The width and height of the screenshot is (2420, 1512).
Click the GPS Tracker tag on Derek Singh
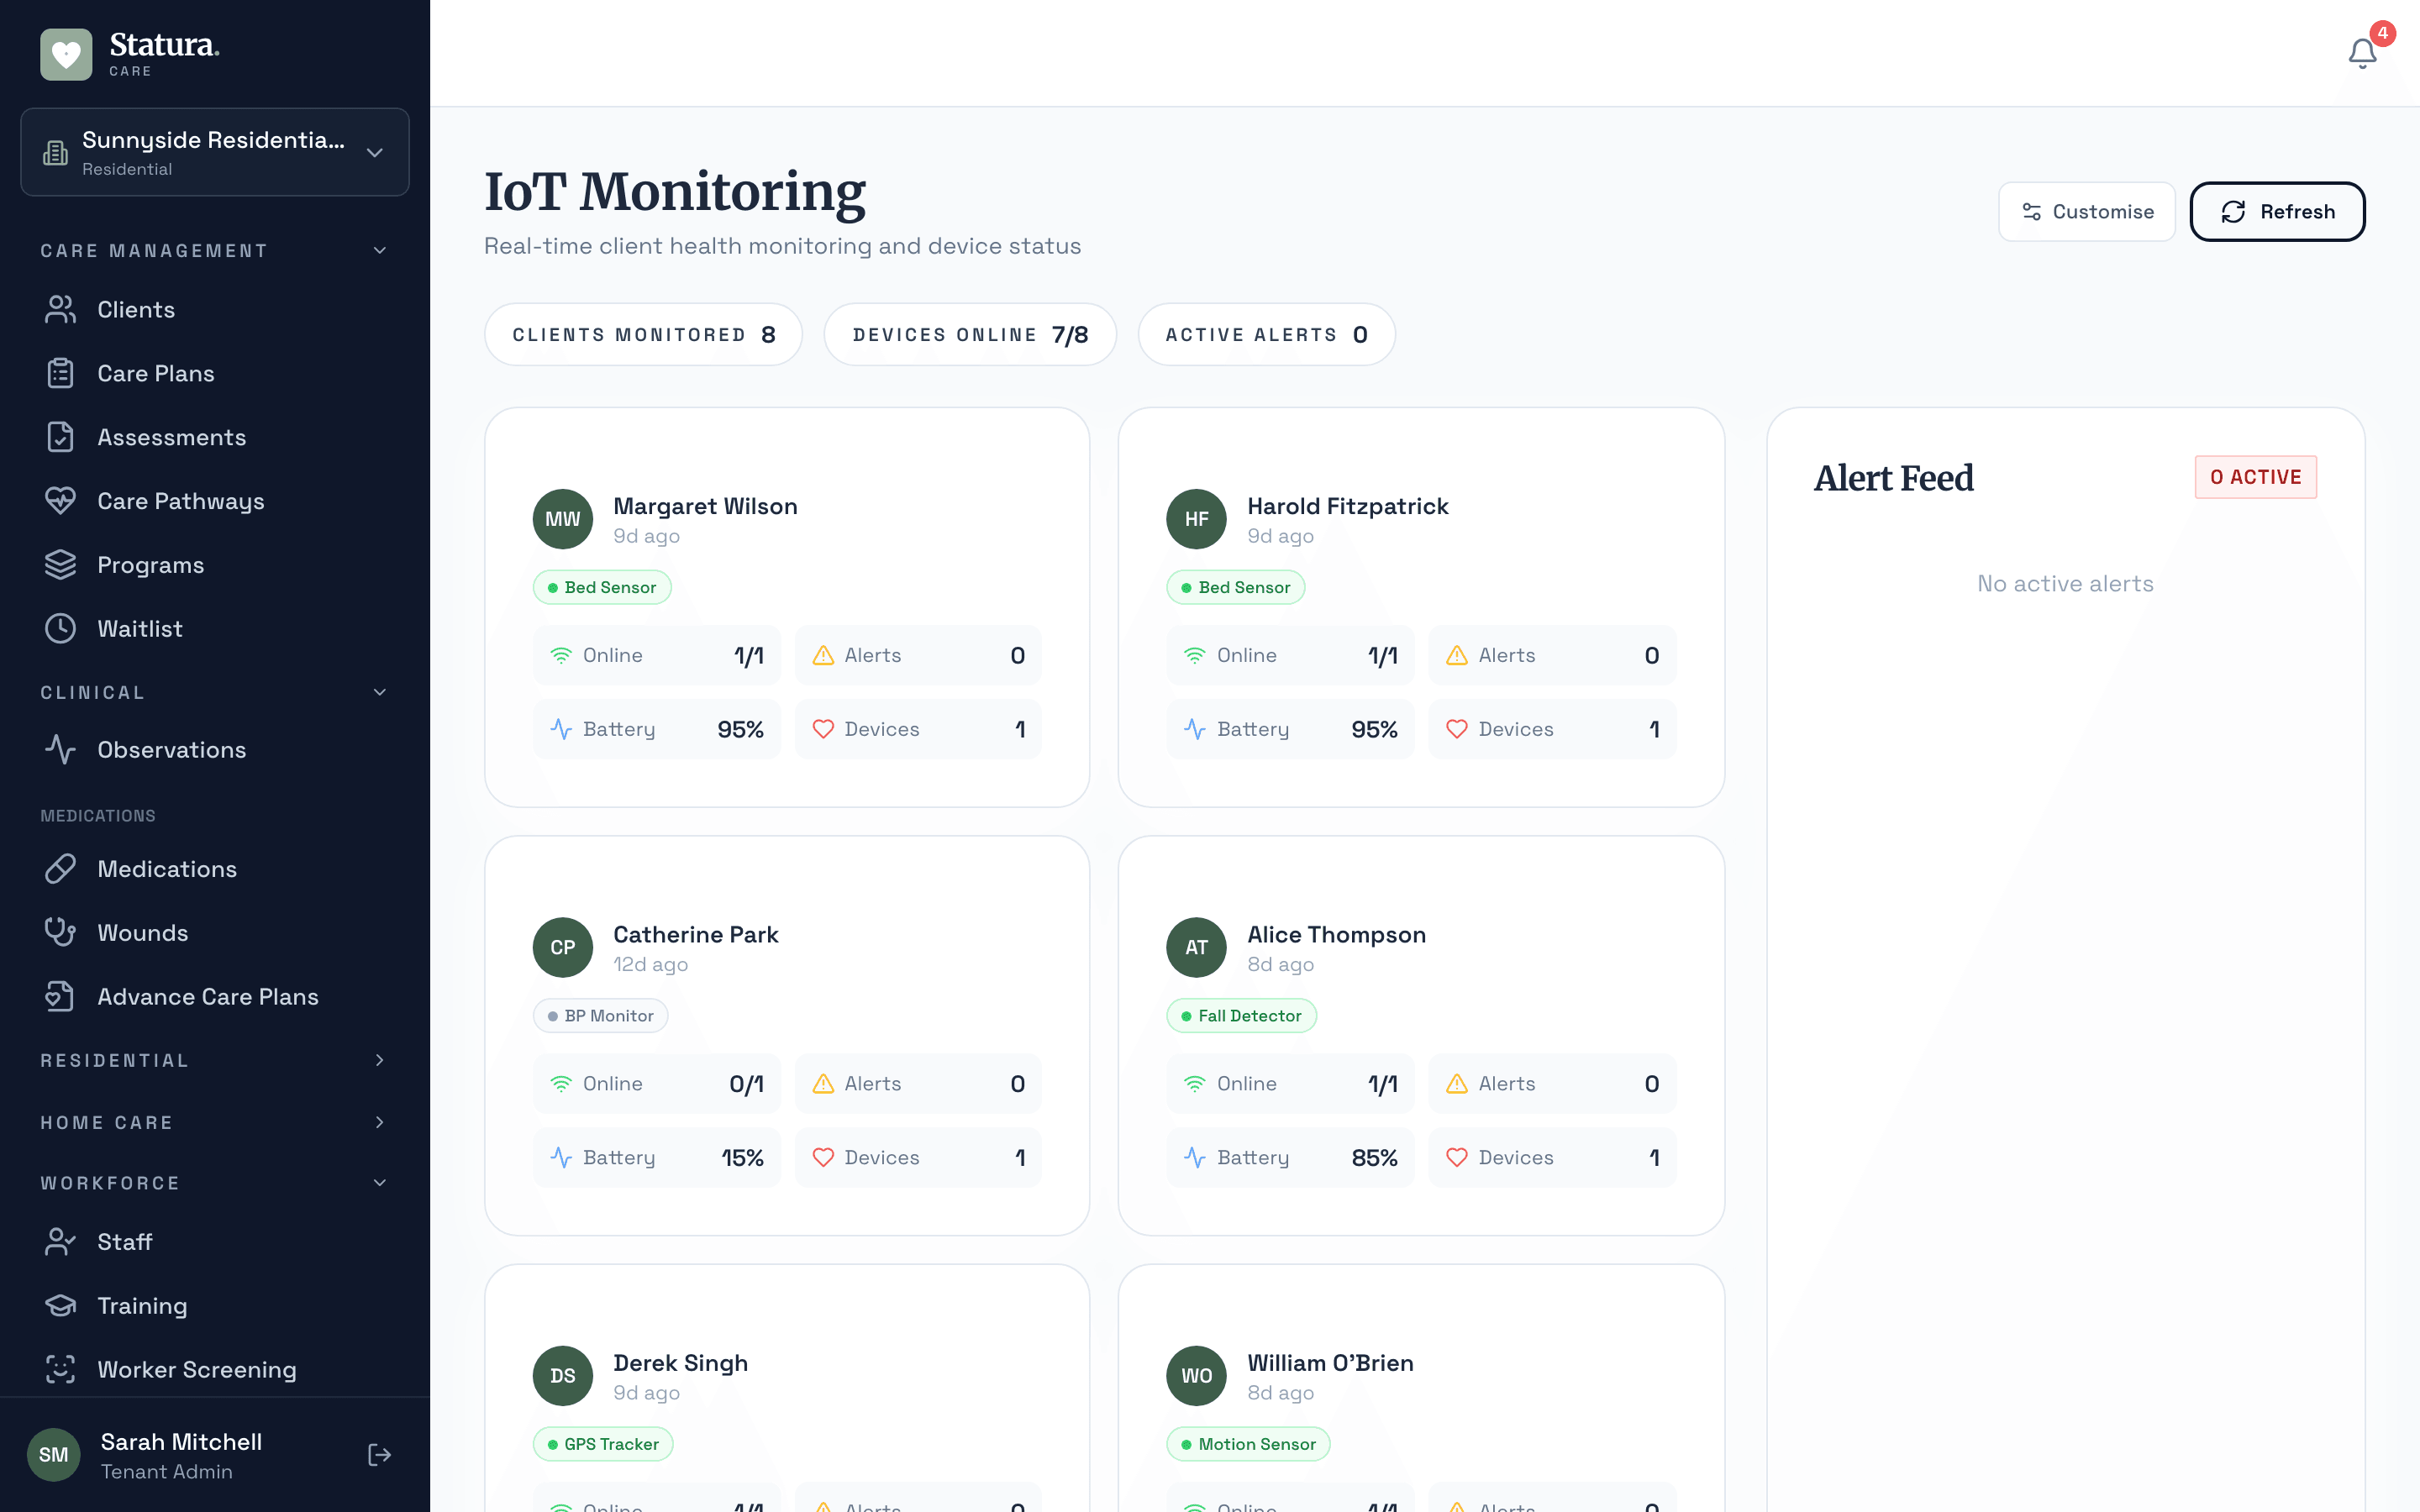pyautogui.click(x=603, y=1444)
